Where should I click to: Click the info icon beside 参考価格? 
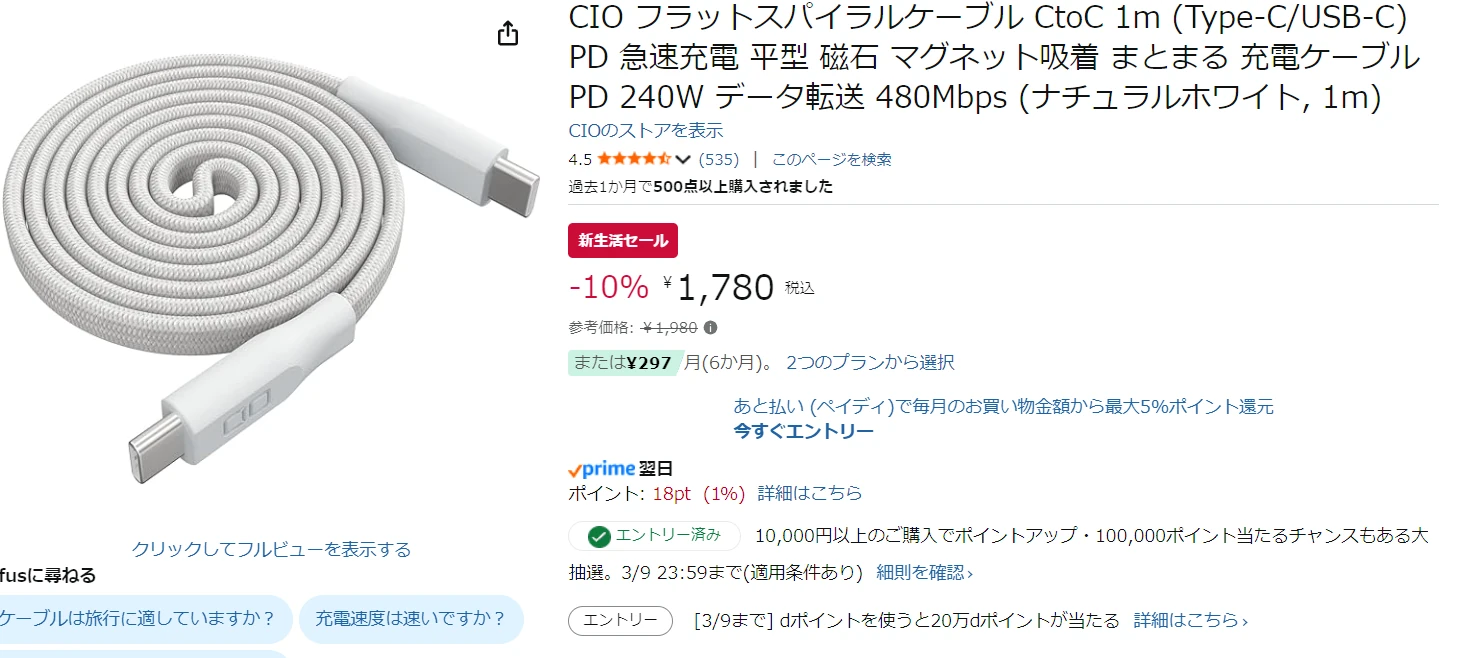point(710,327)
